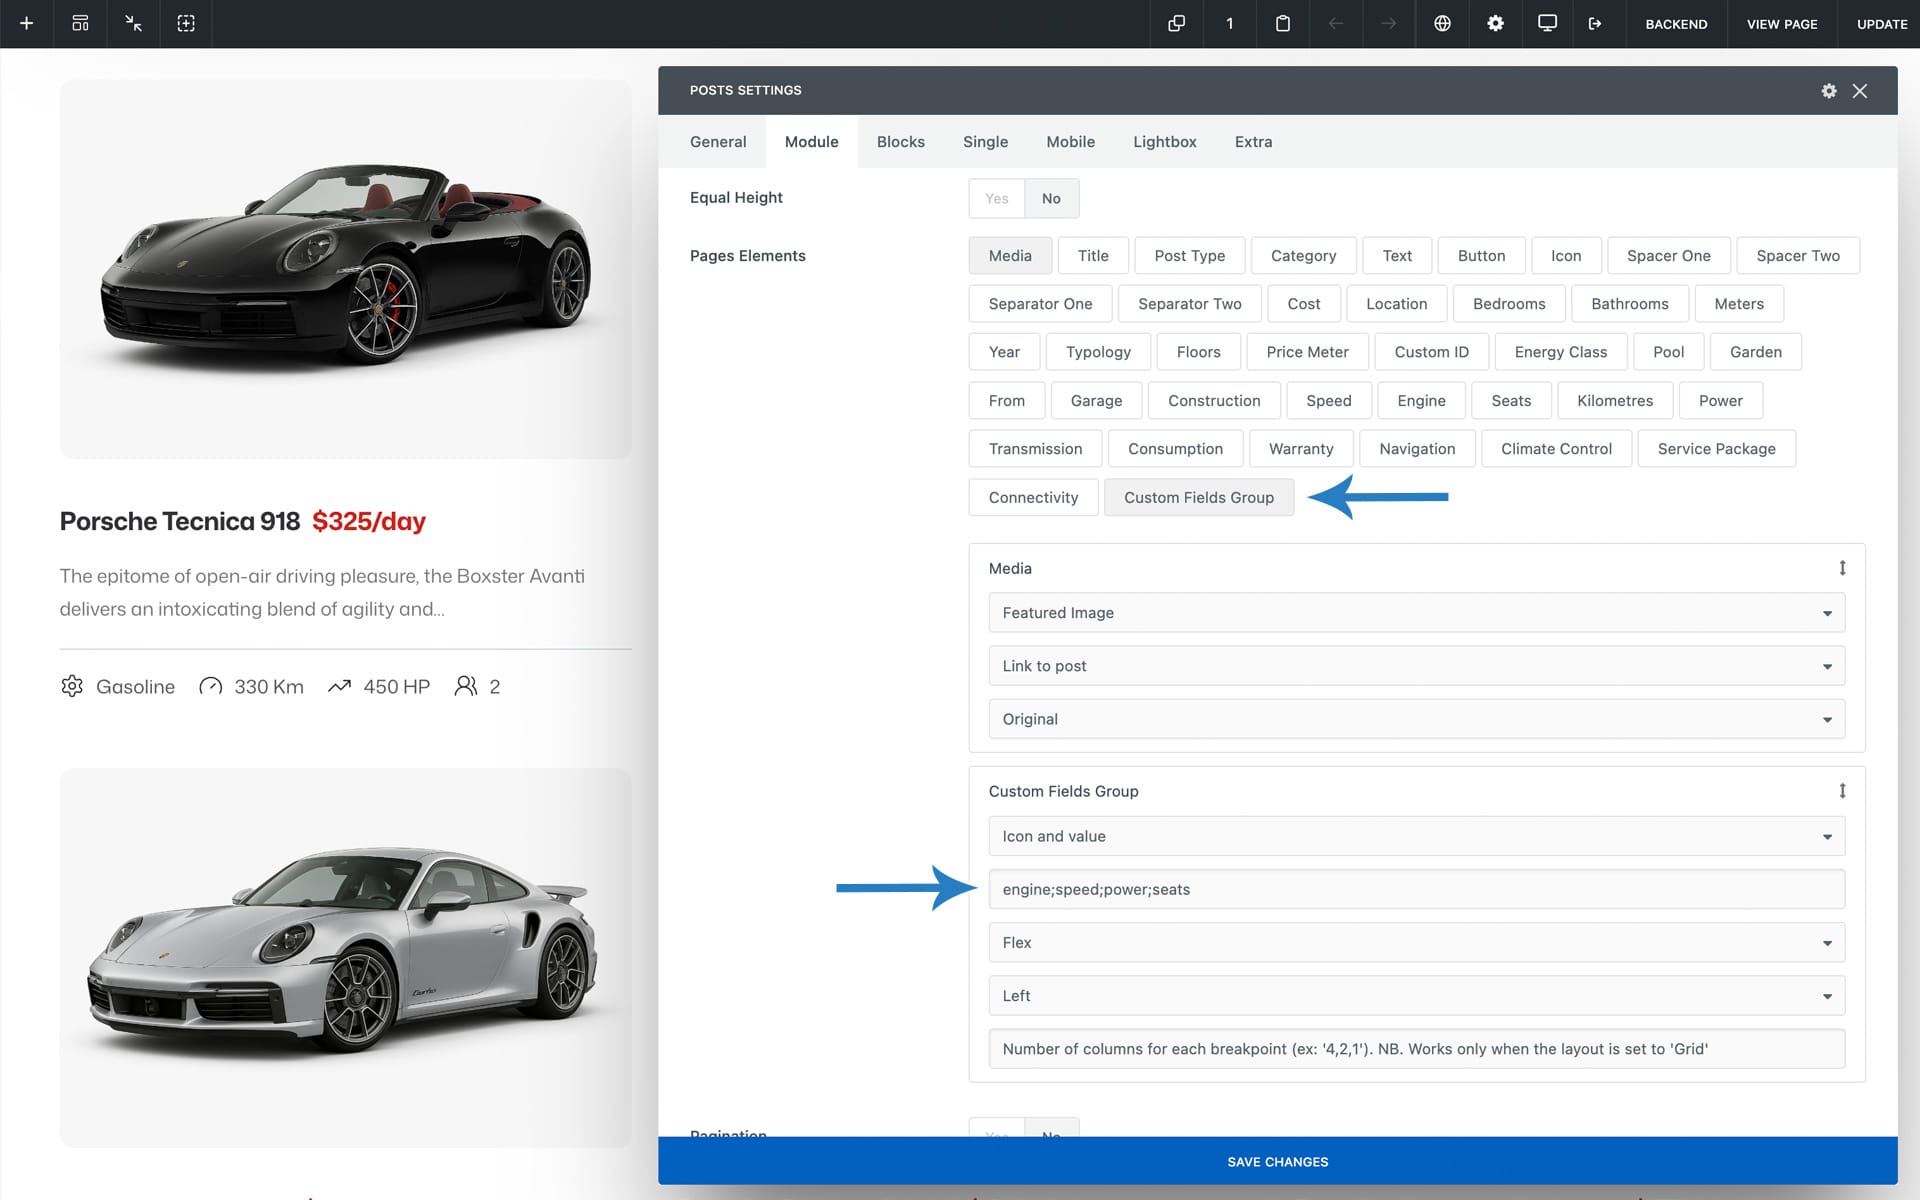Open the Featured Image dropdown
The image size is (1920, 1200).
click(x=1416, y=613)
